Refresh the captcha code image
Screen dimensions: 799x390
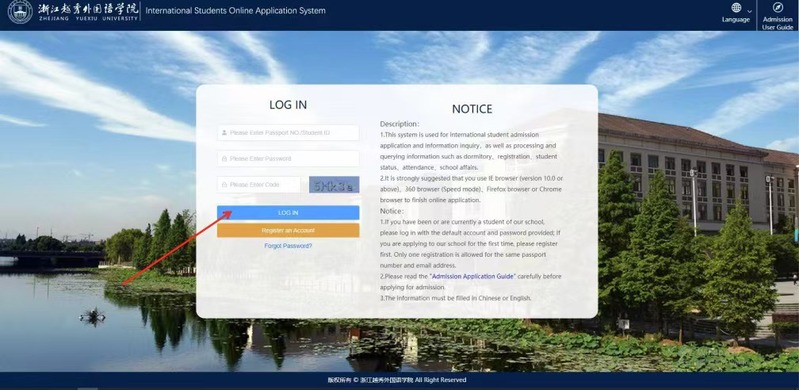(334, 185)
